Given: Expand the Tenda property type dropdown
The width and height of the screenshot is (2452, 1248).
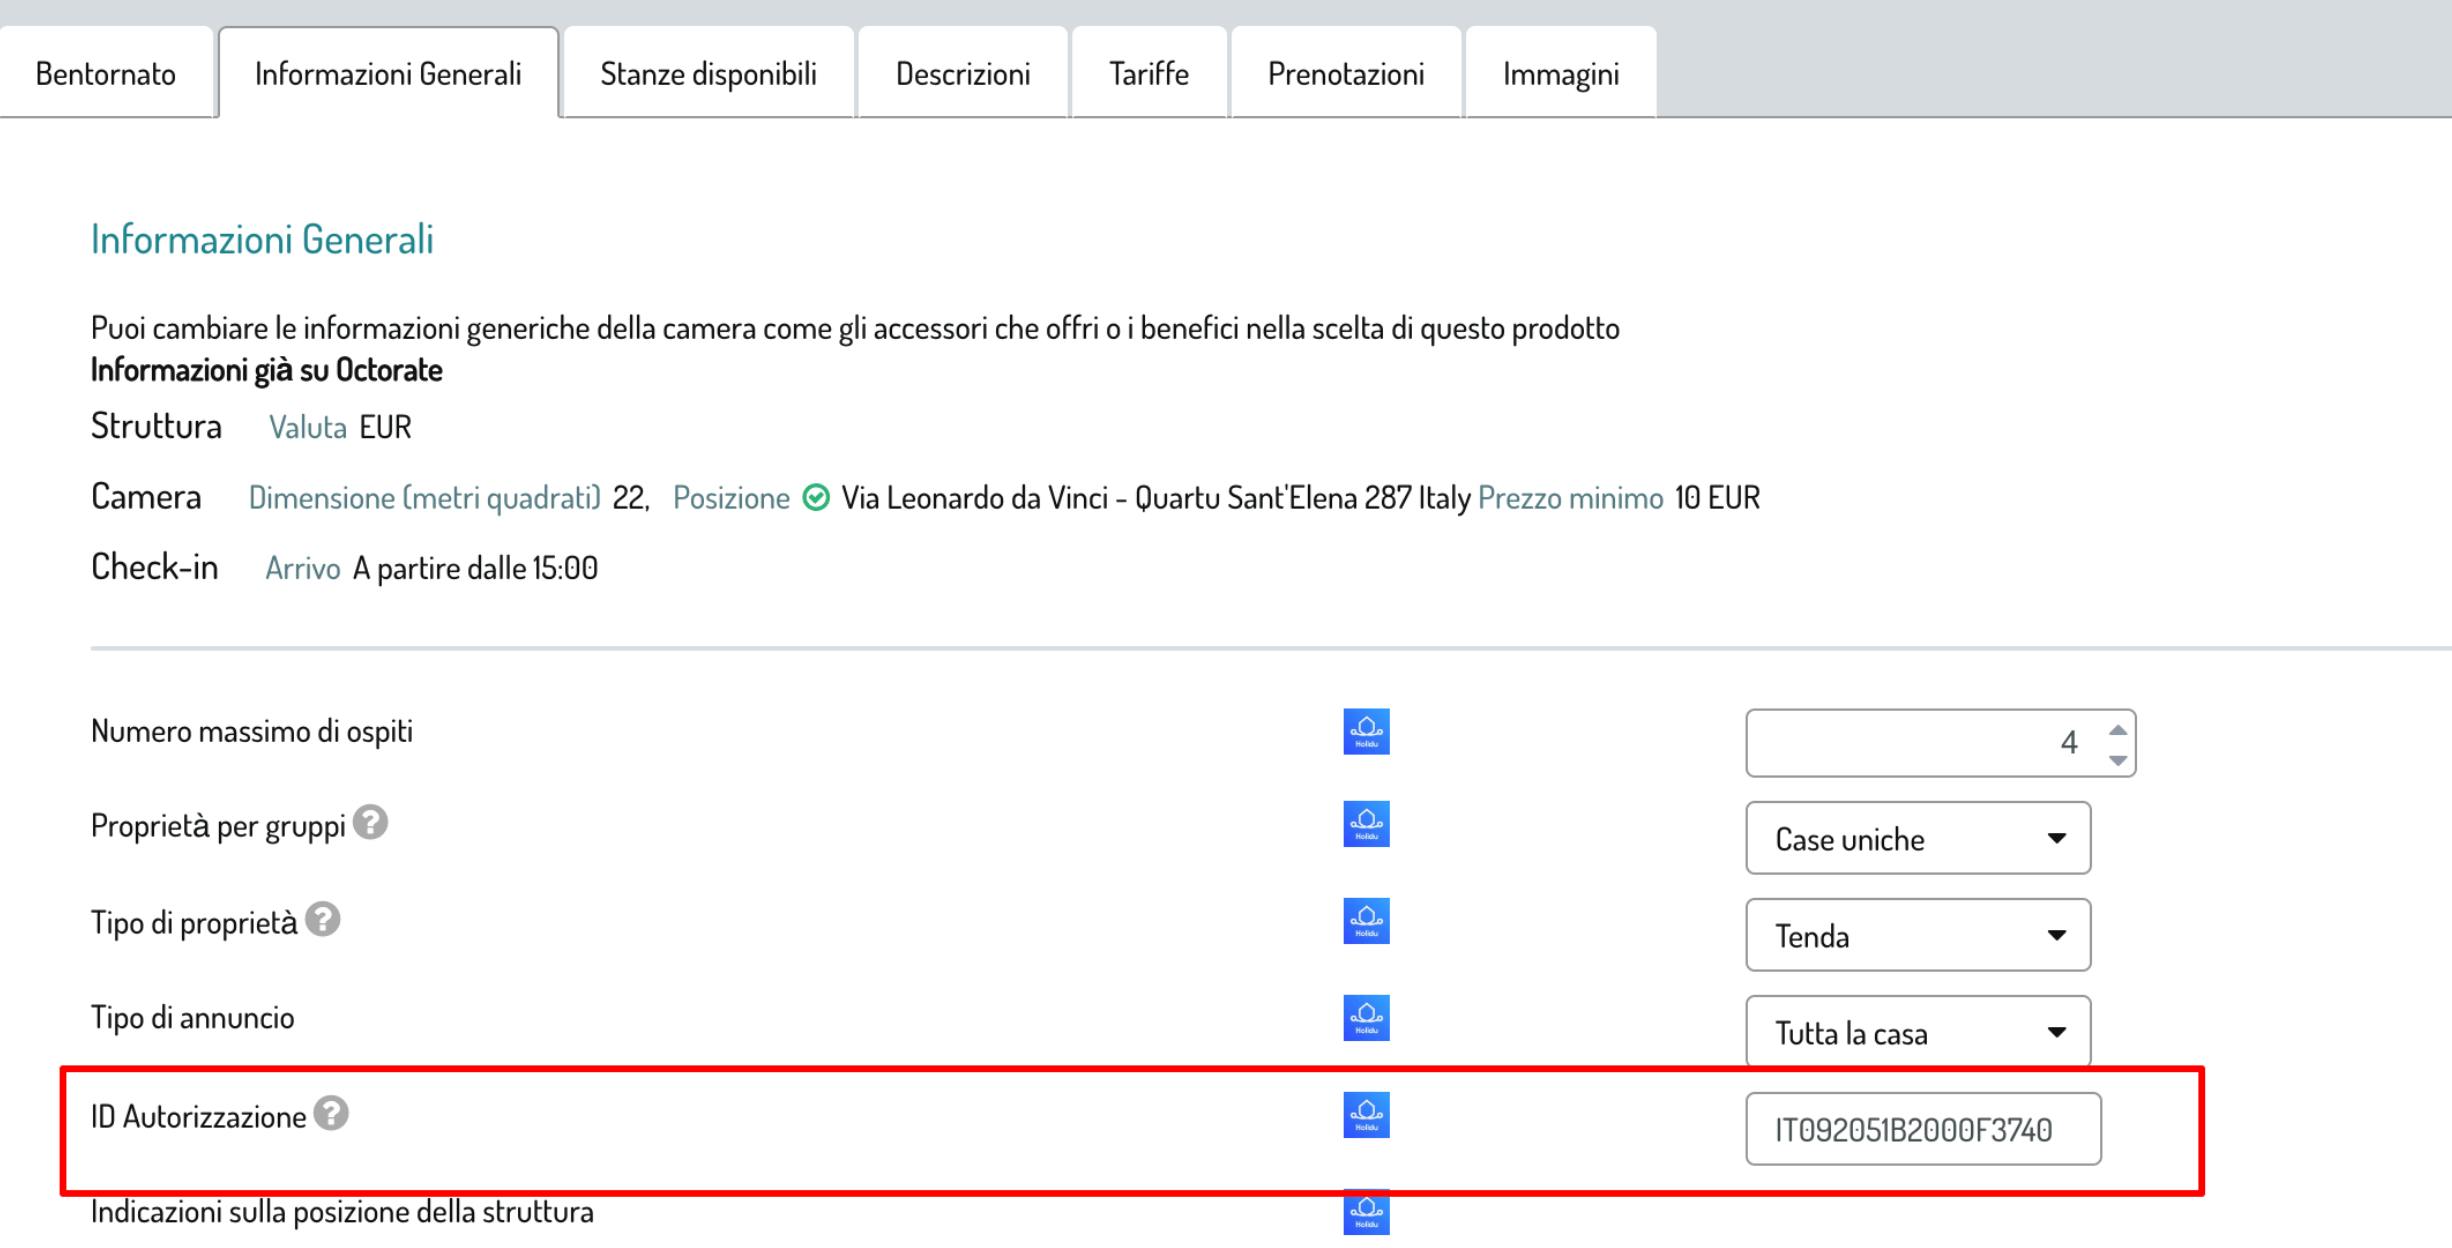Looking at the screenshot, I should 1917,935.
